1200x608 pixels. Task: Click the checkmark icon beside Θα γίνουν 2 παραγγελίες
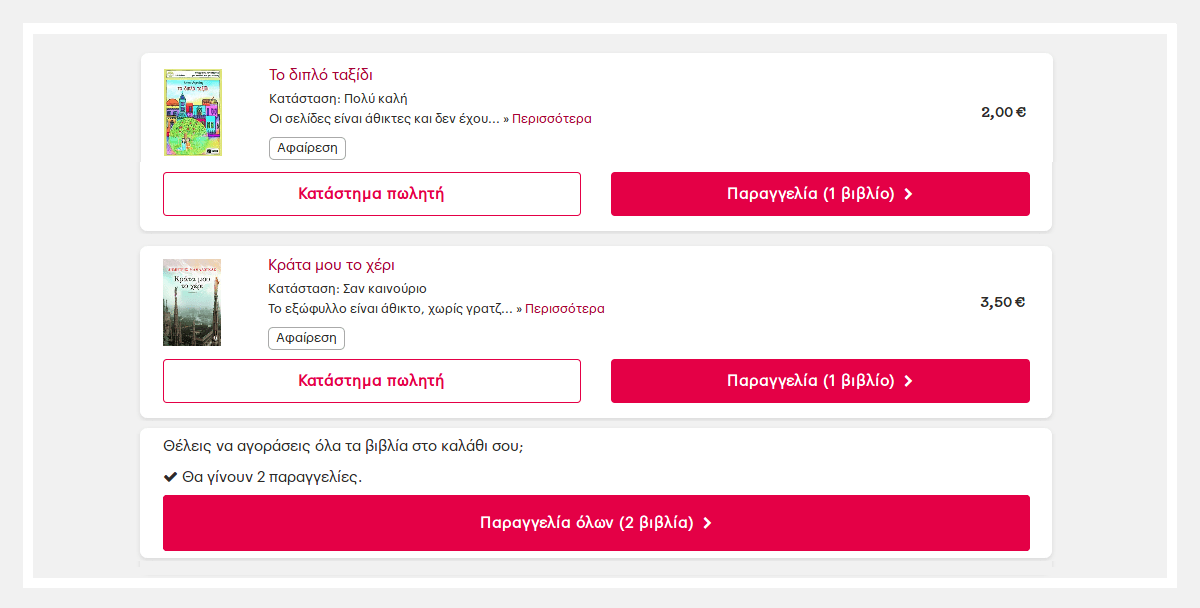170,477
